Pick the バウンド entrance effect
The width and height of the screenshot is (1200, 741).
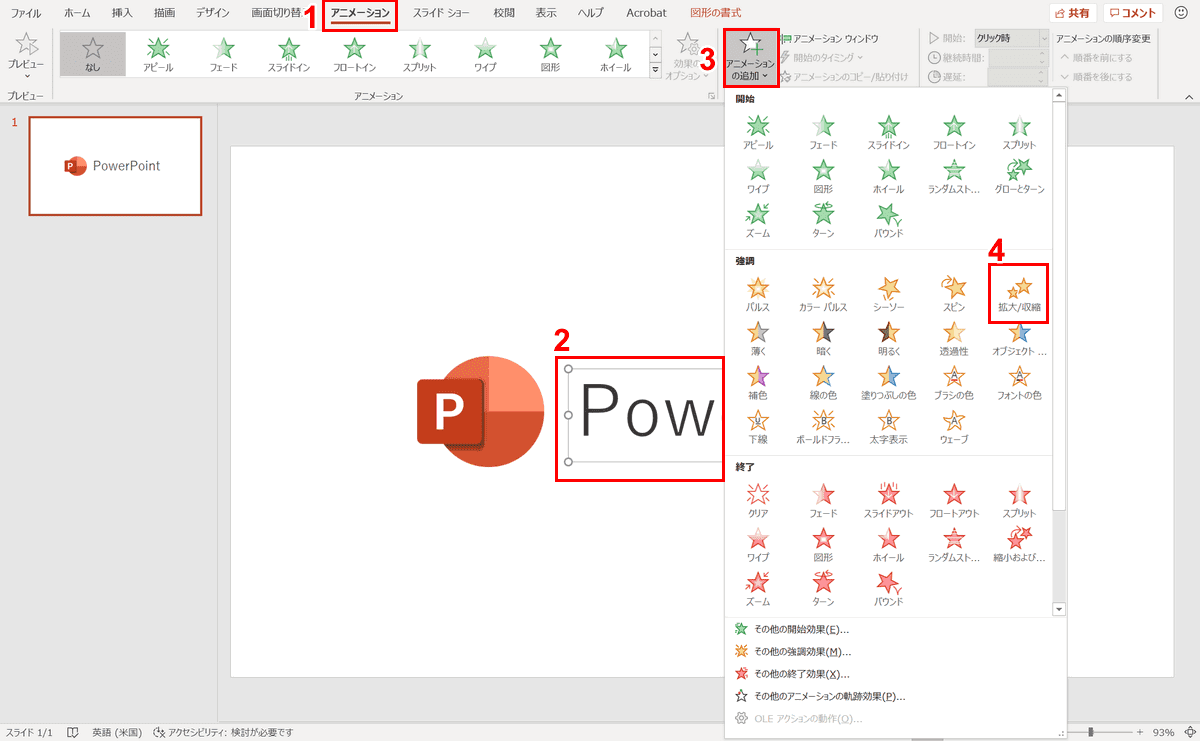[x=889, y=221]
